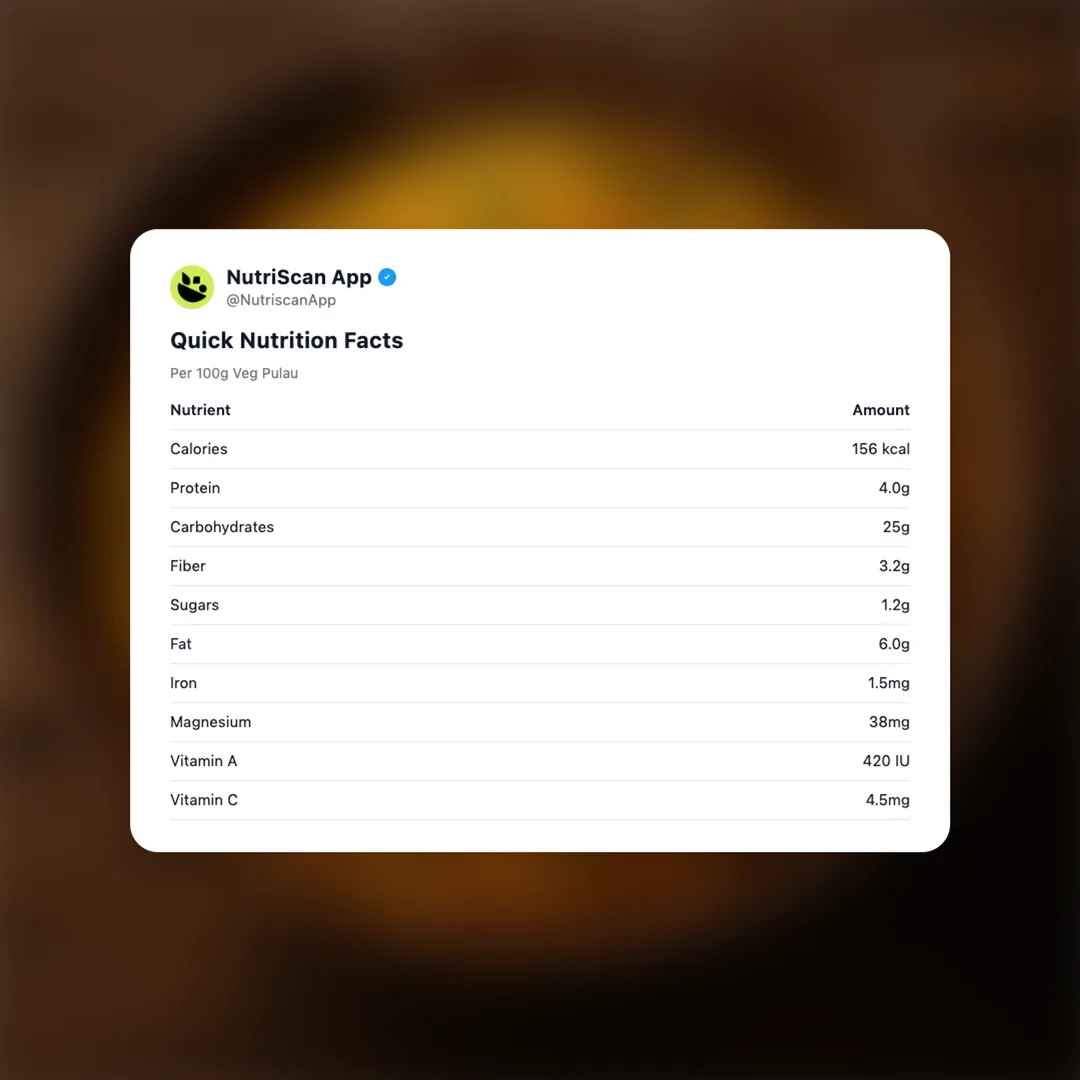Image resolution: width=1080 pixels, height=1080 pixels.
Task: Click the blue verified checkmark badge
Action: click(387, 278)
